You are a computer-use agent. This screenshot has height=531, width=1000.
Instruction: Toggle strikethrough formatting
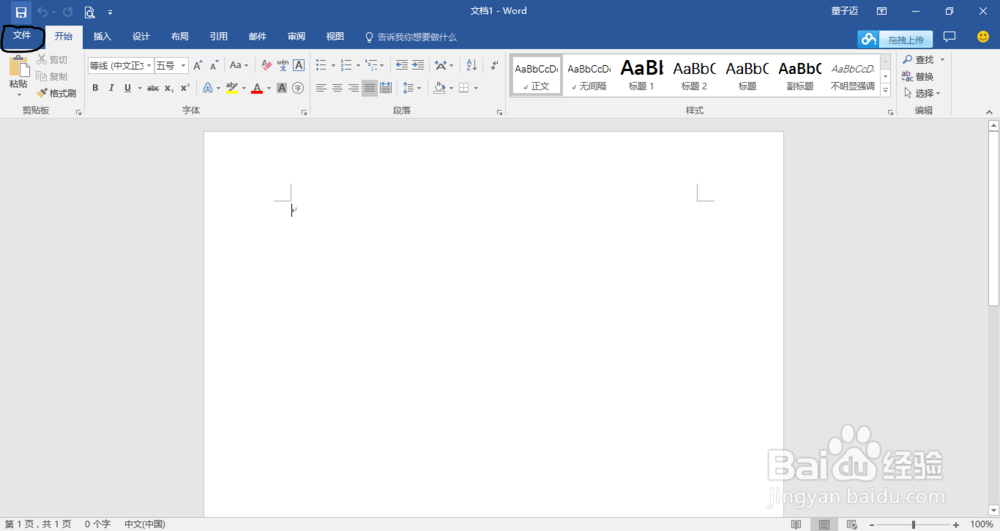152,88
